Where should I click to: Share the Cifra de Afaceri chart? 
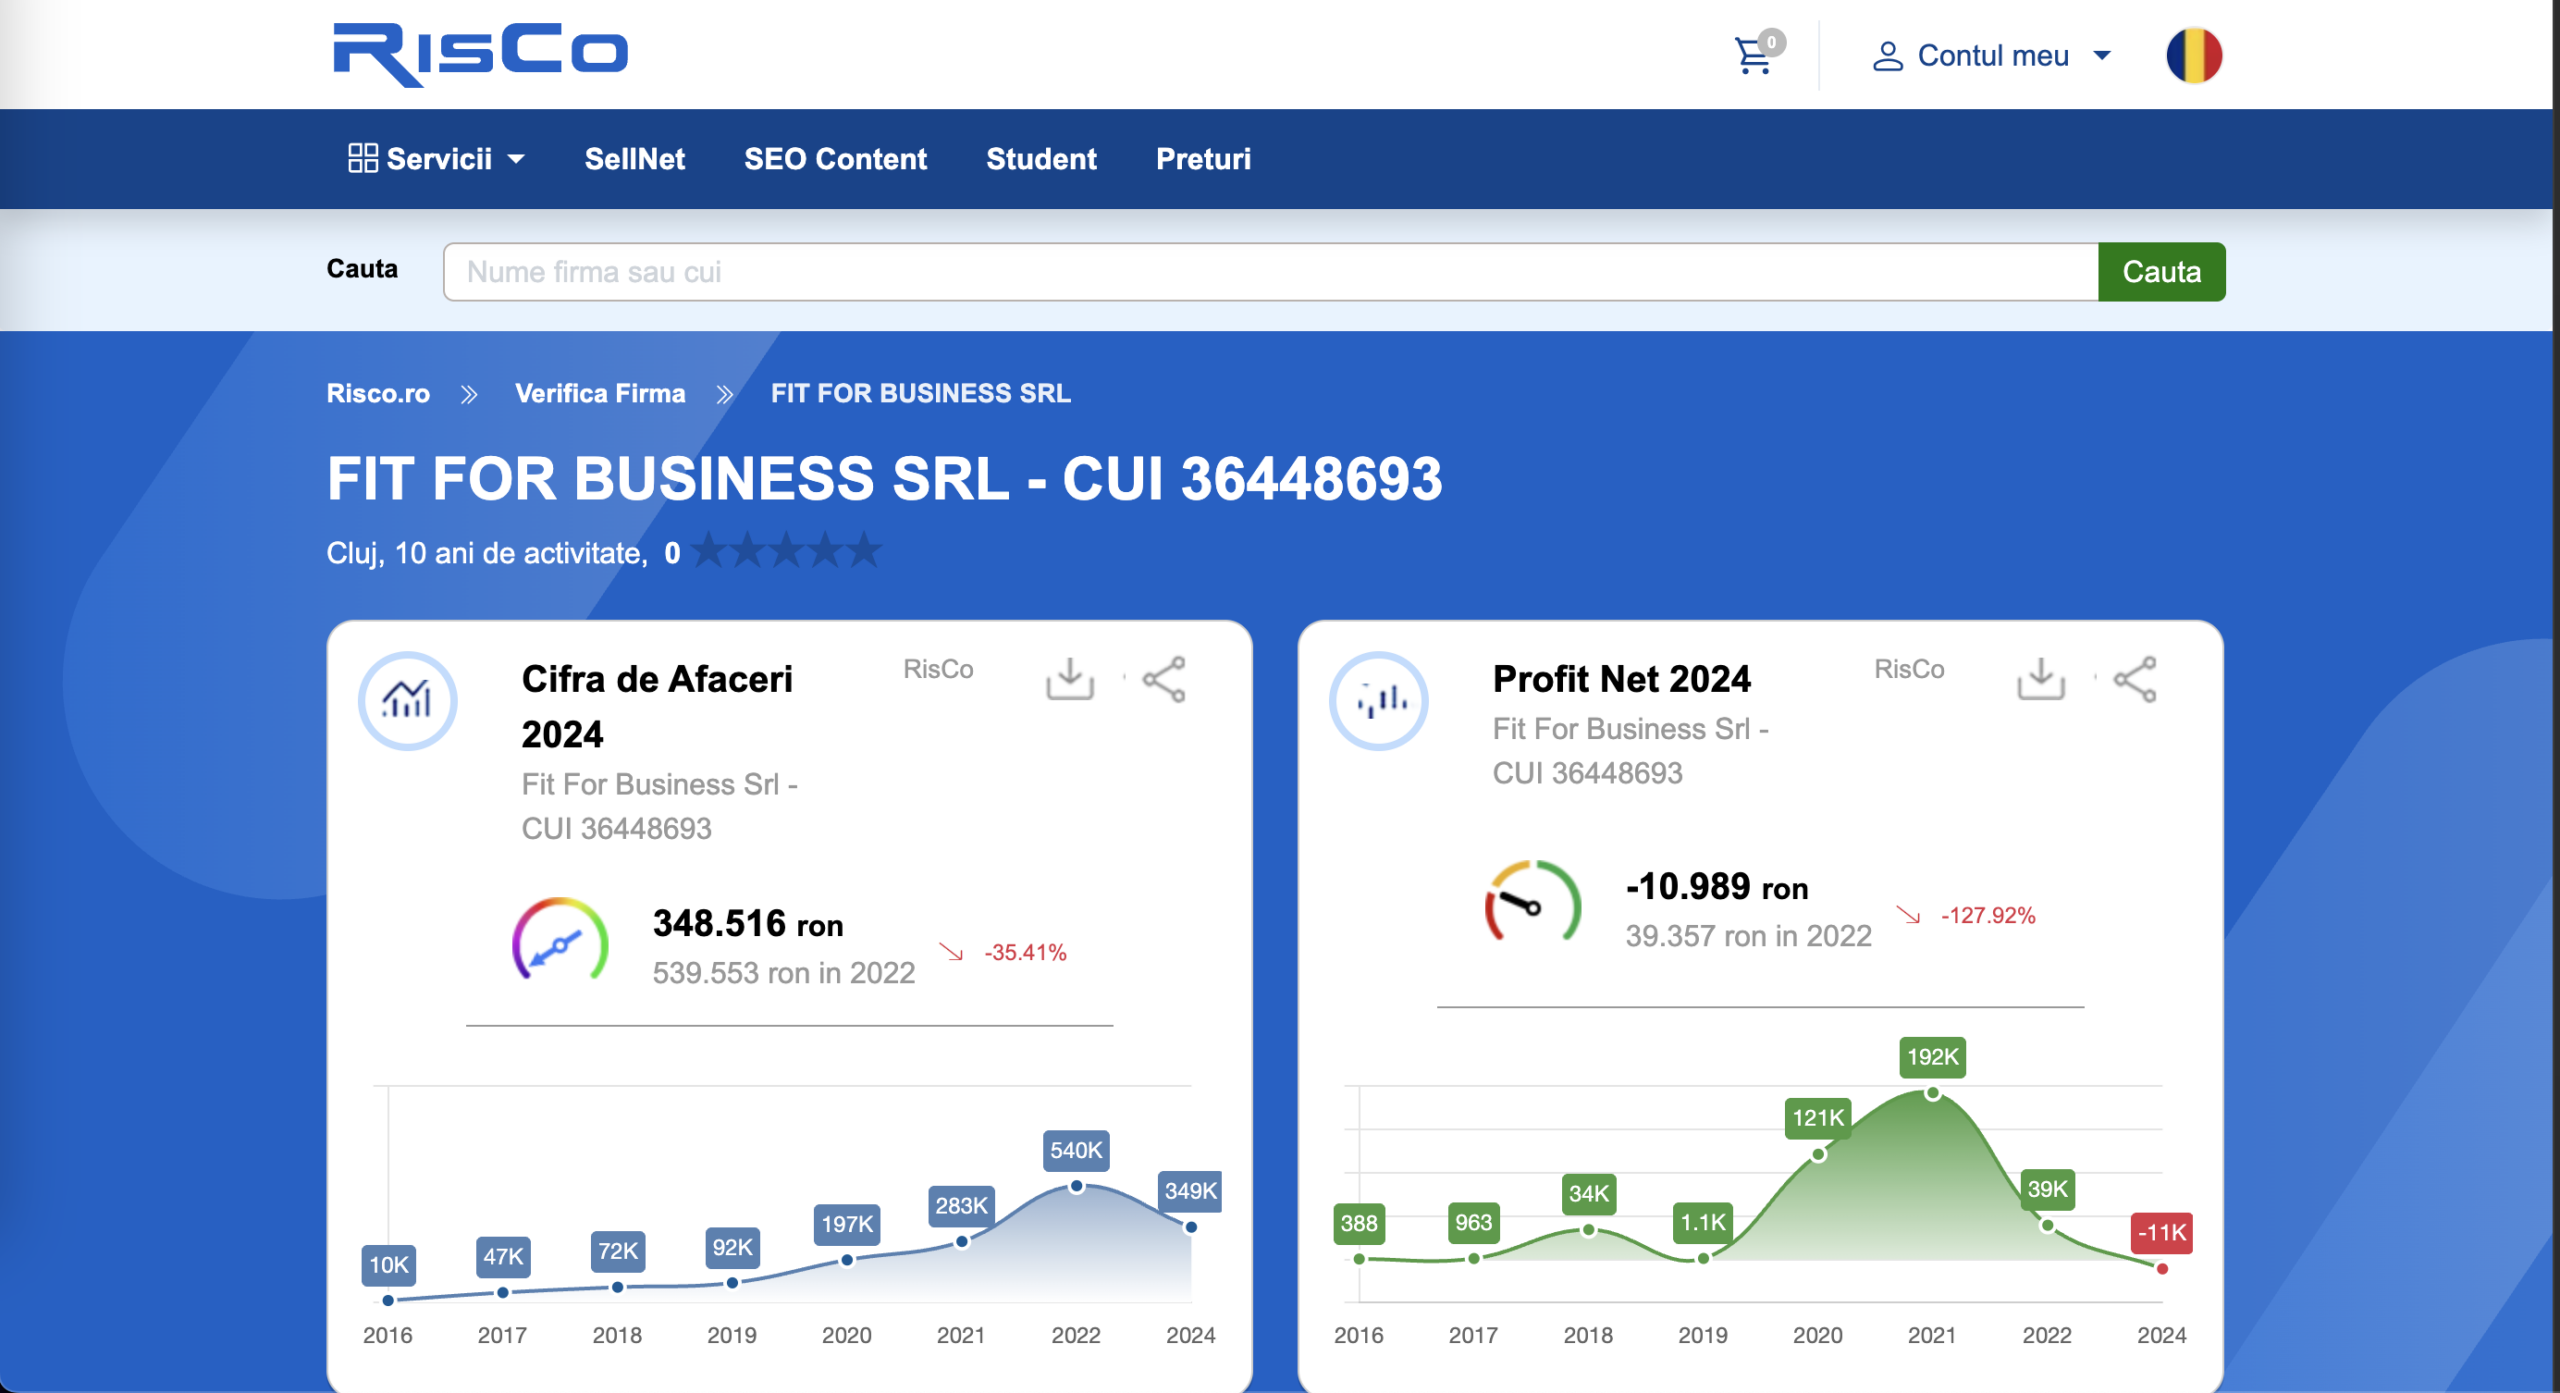point(1164,679)
